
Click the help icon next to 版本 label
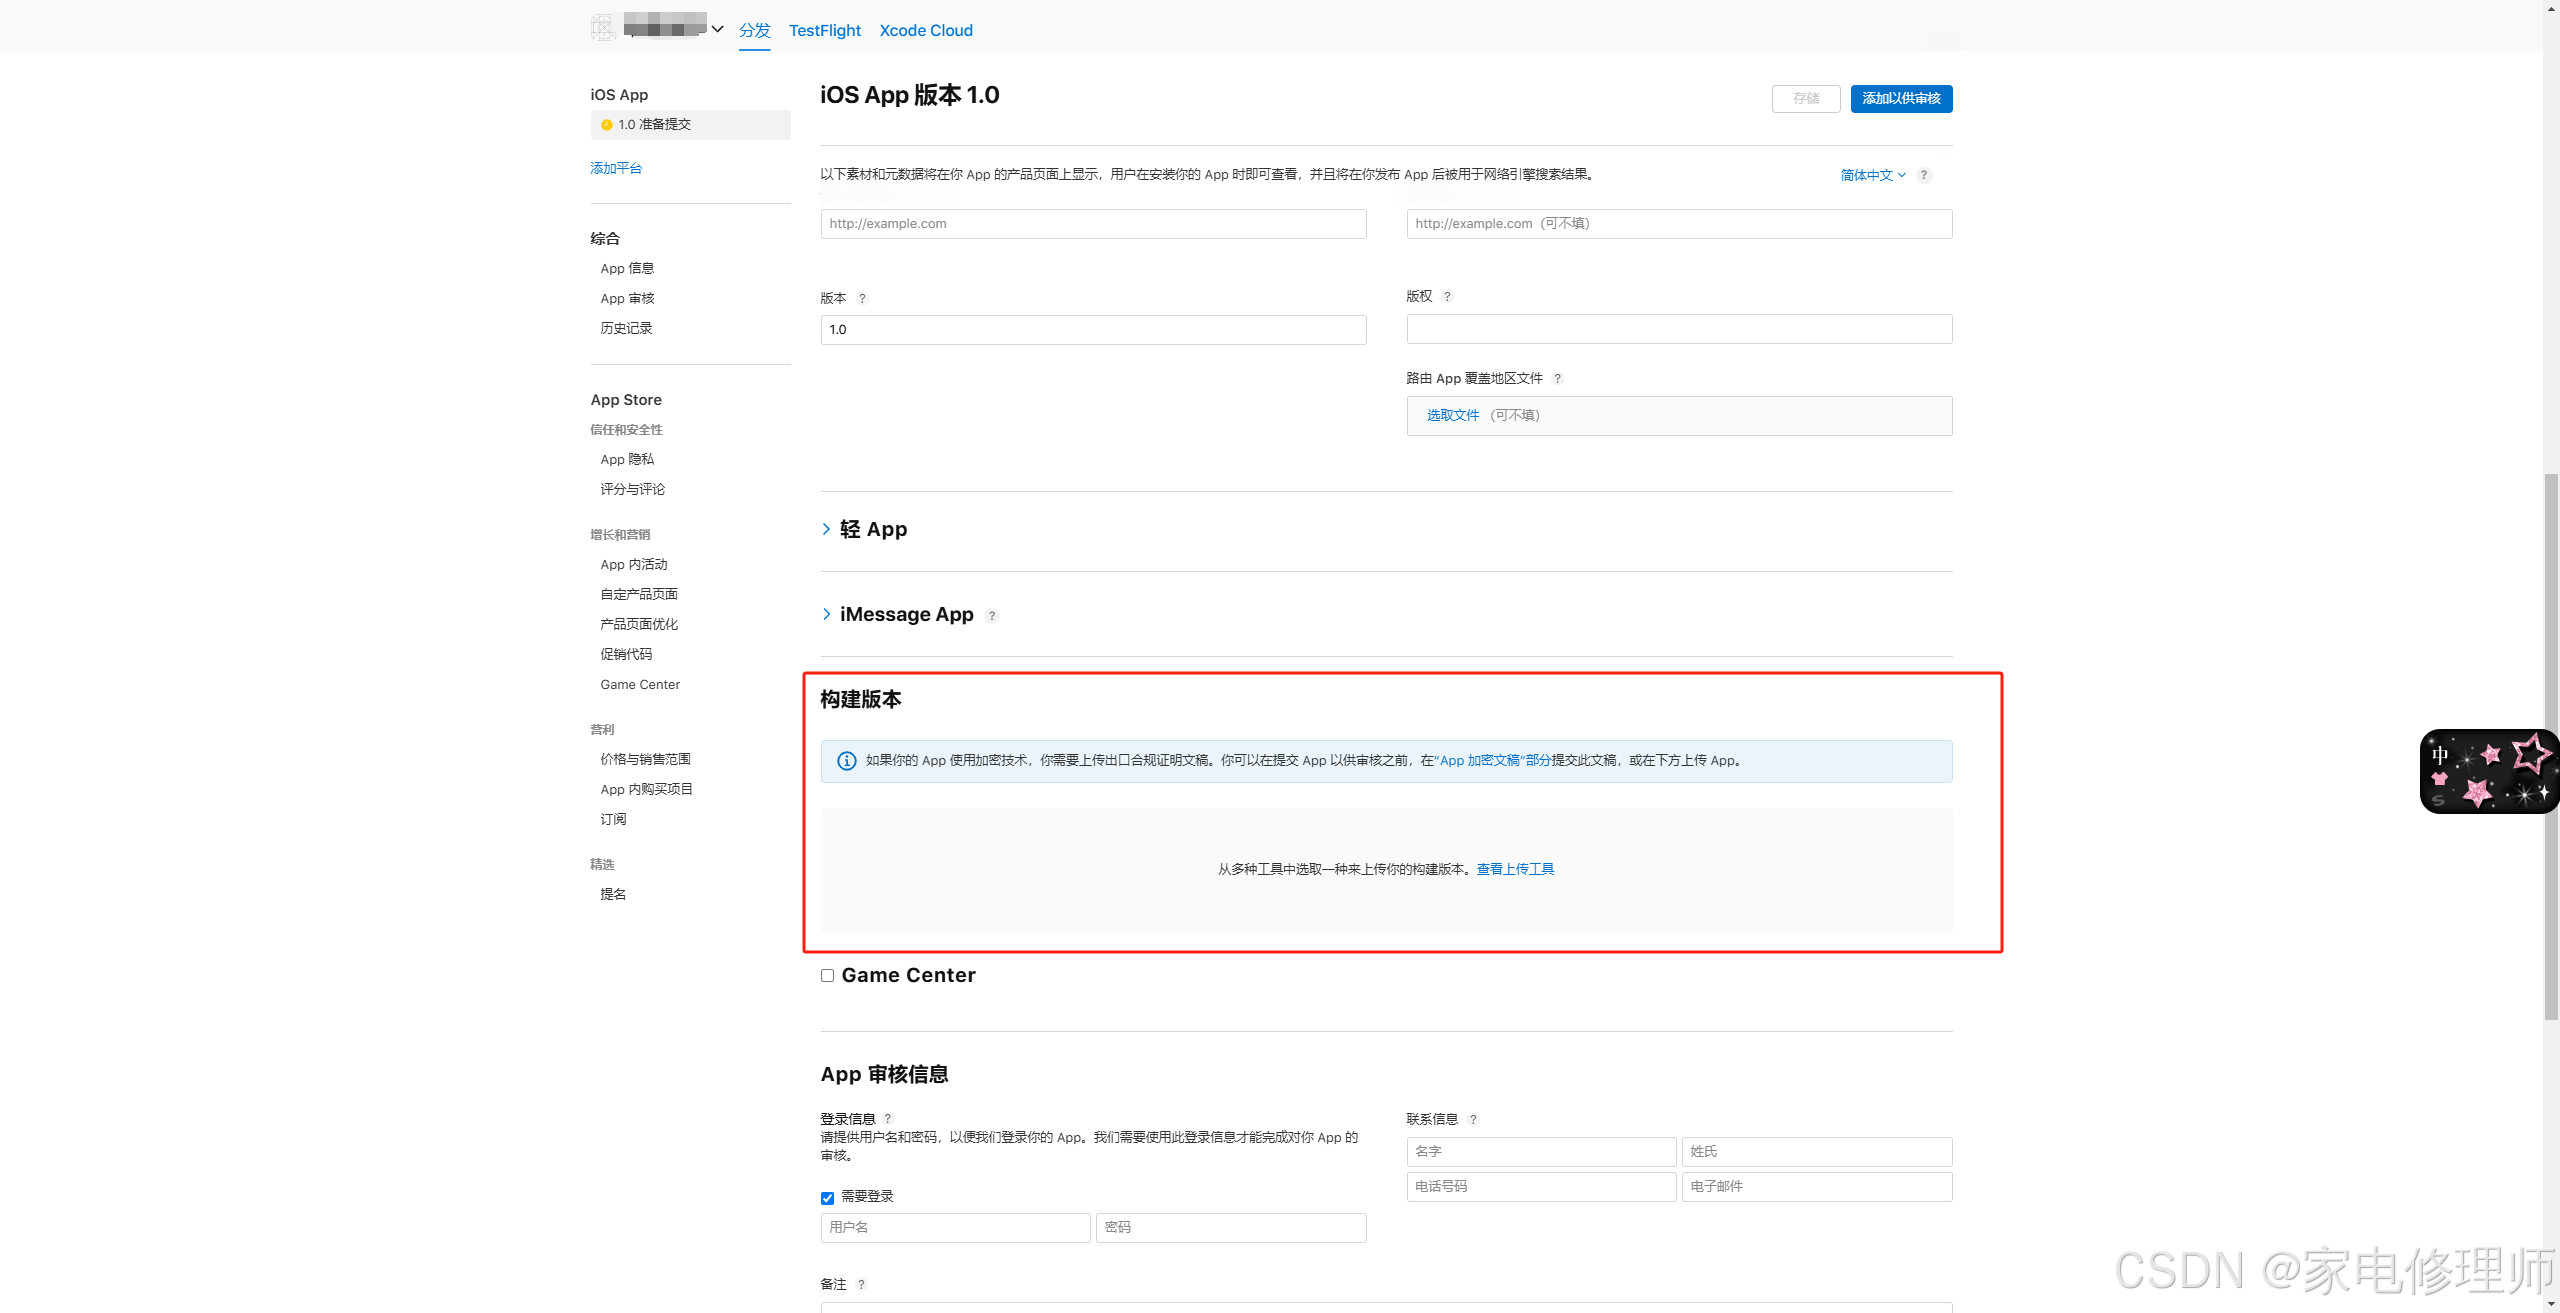[x=862, y=298]
